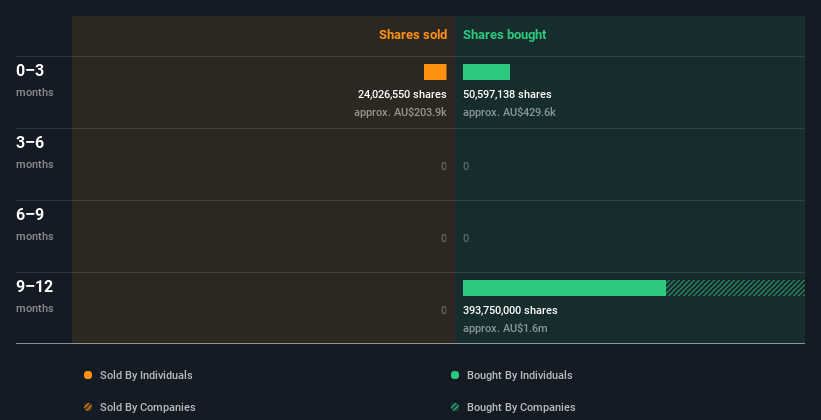Select the Bought By Individuals legend label

519,375
